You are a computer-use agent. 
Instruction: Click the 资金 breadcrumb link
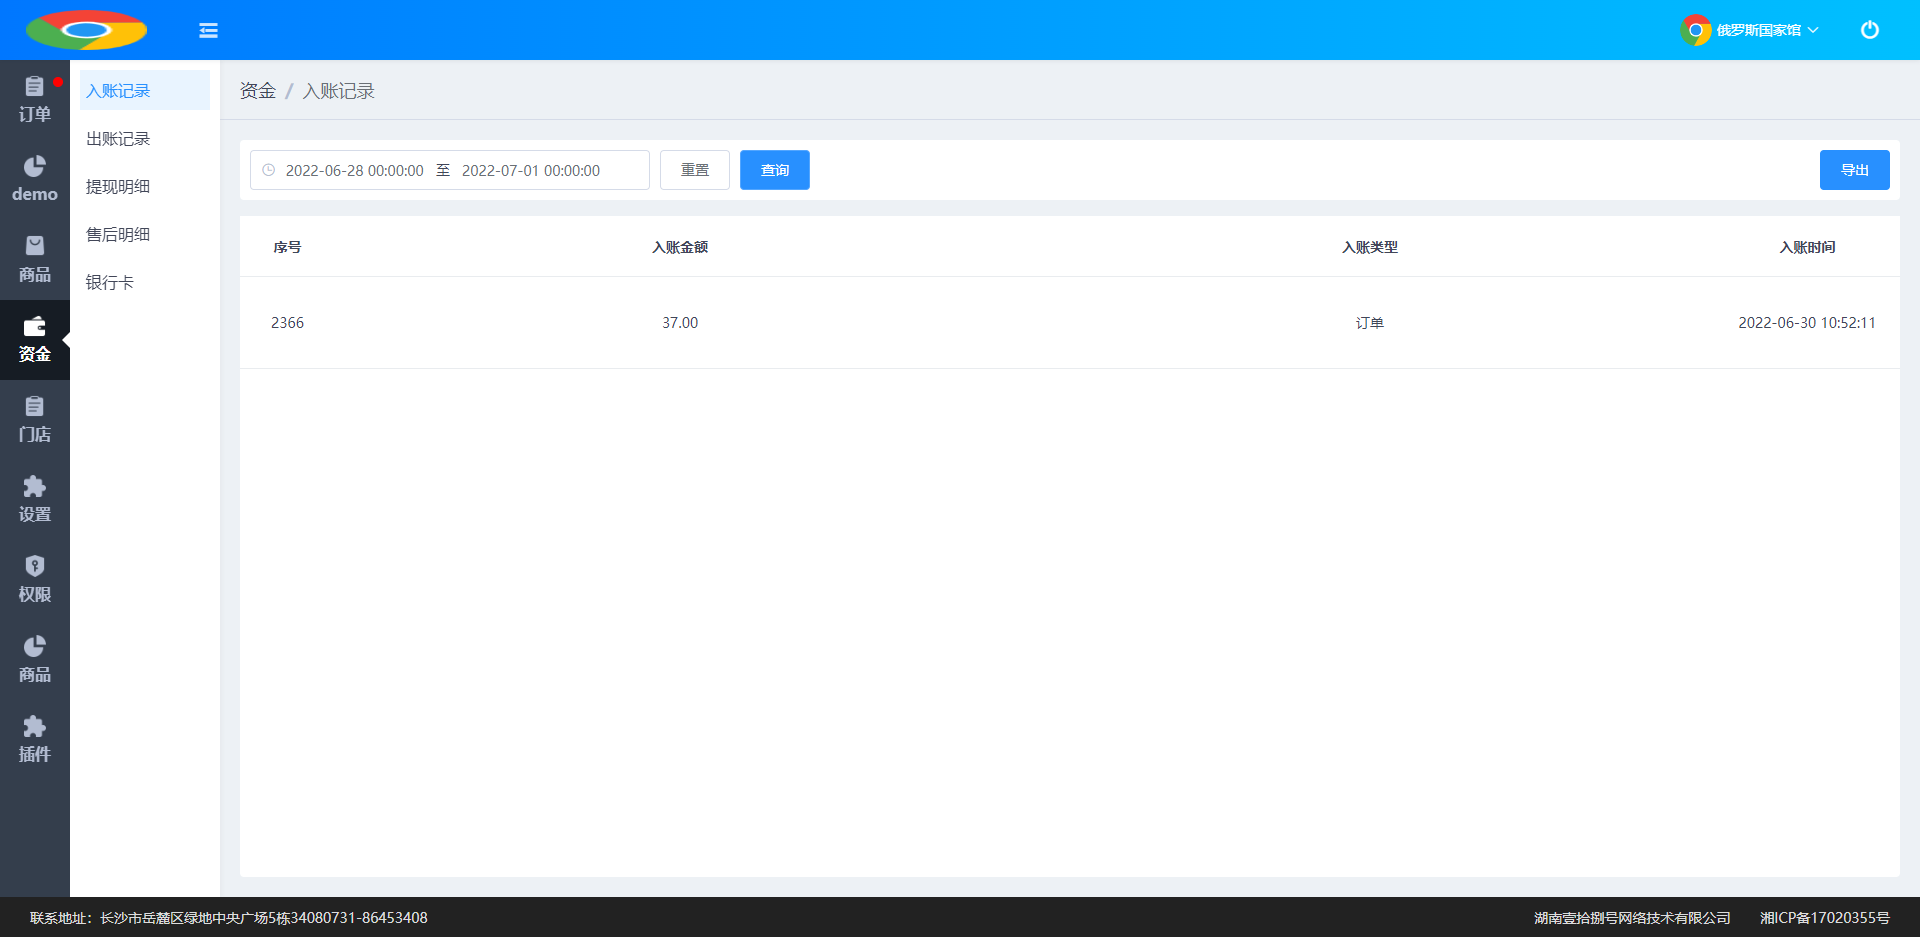[x=257, y=91]
